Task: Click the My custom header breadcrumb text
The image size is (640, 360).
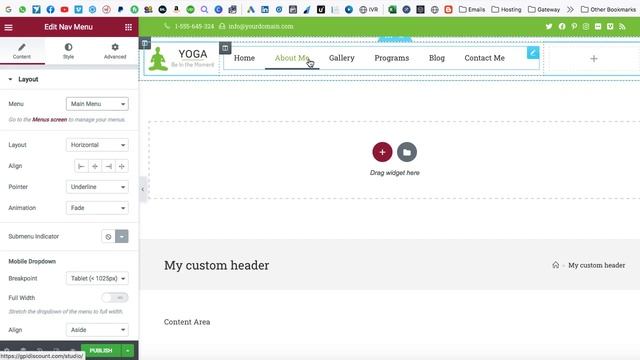Action: [596, 265]
